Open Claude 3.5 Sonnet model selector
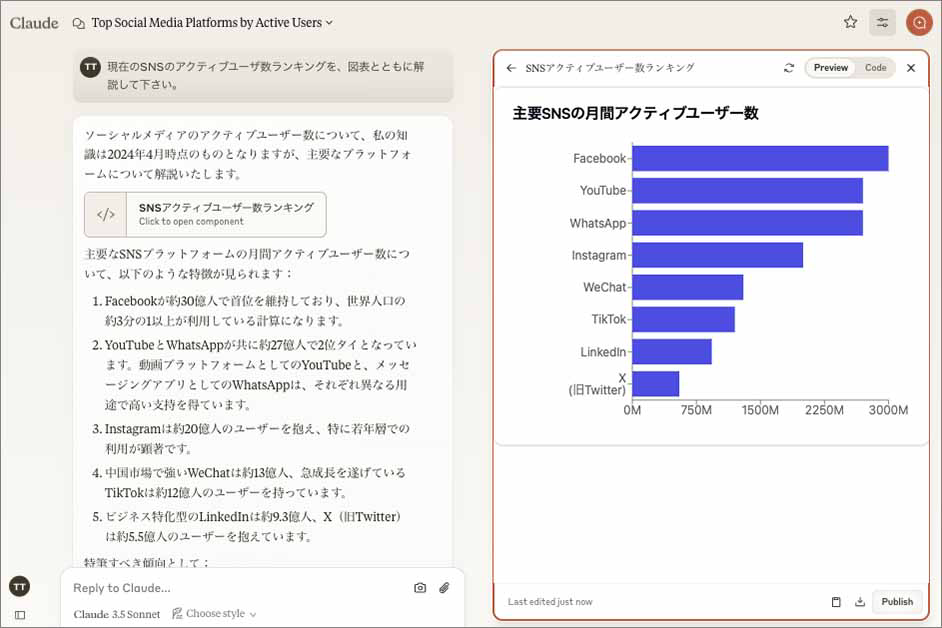 [115, 614]
